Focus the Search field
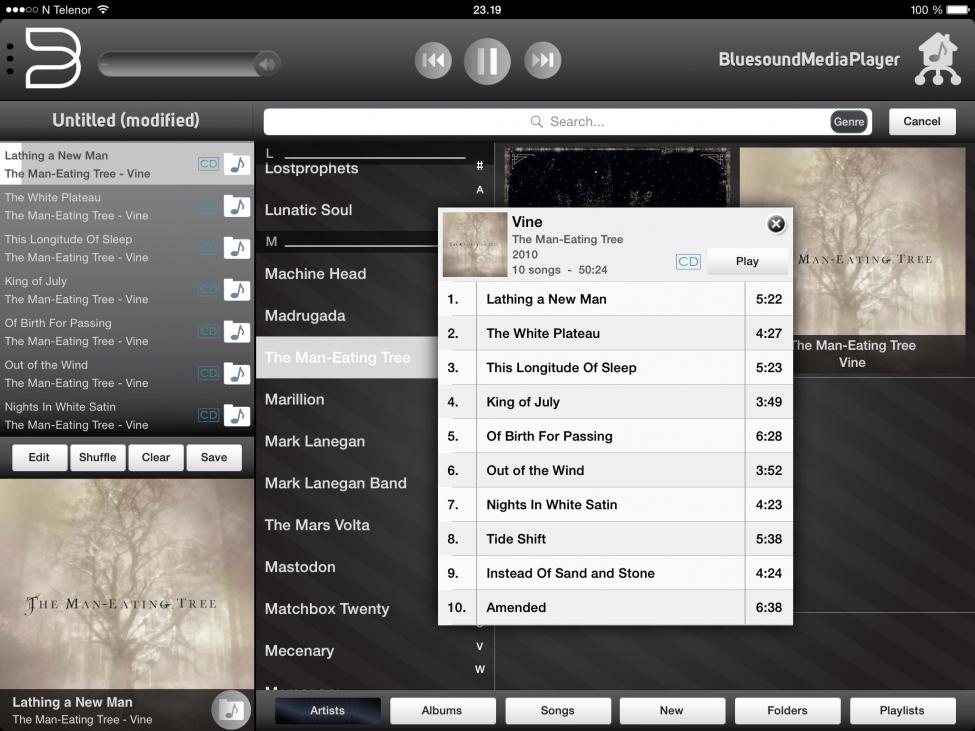This screenshot has width=975, height=731. (x=567, y=122)
